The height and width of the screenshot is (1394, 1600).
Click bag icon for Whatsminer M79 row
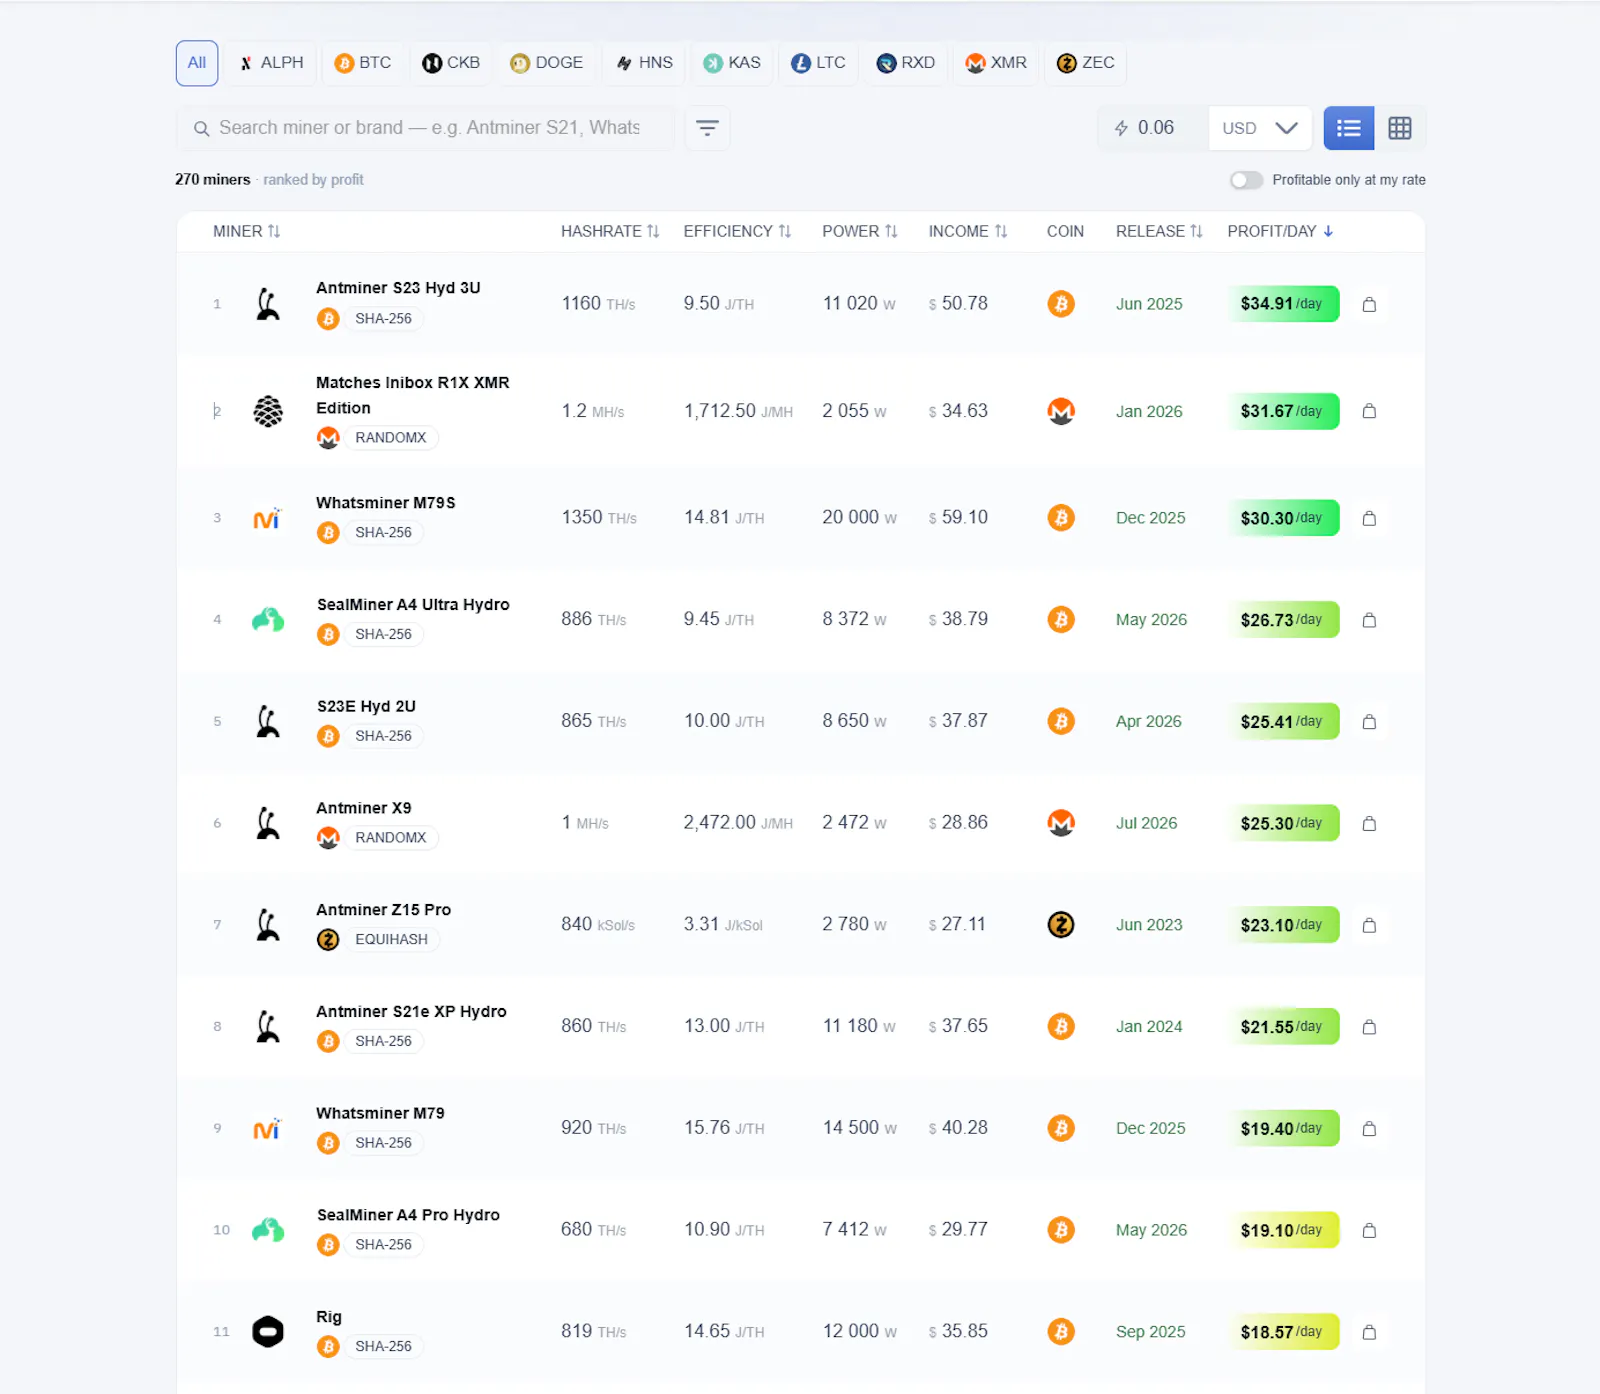click(1369, 1128)
